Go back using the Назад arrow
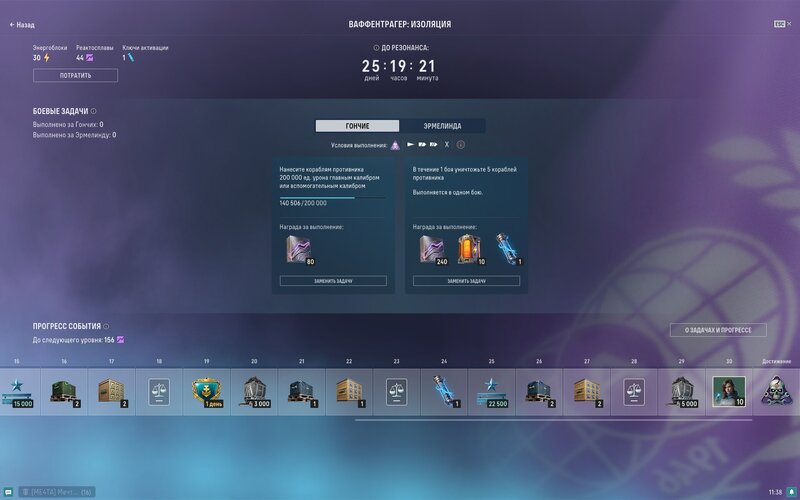The width and height of the screenshot is (800, 500). [x=22, y=24]
